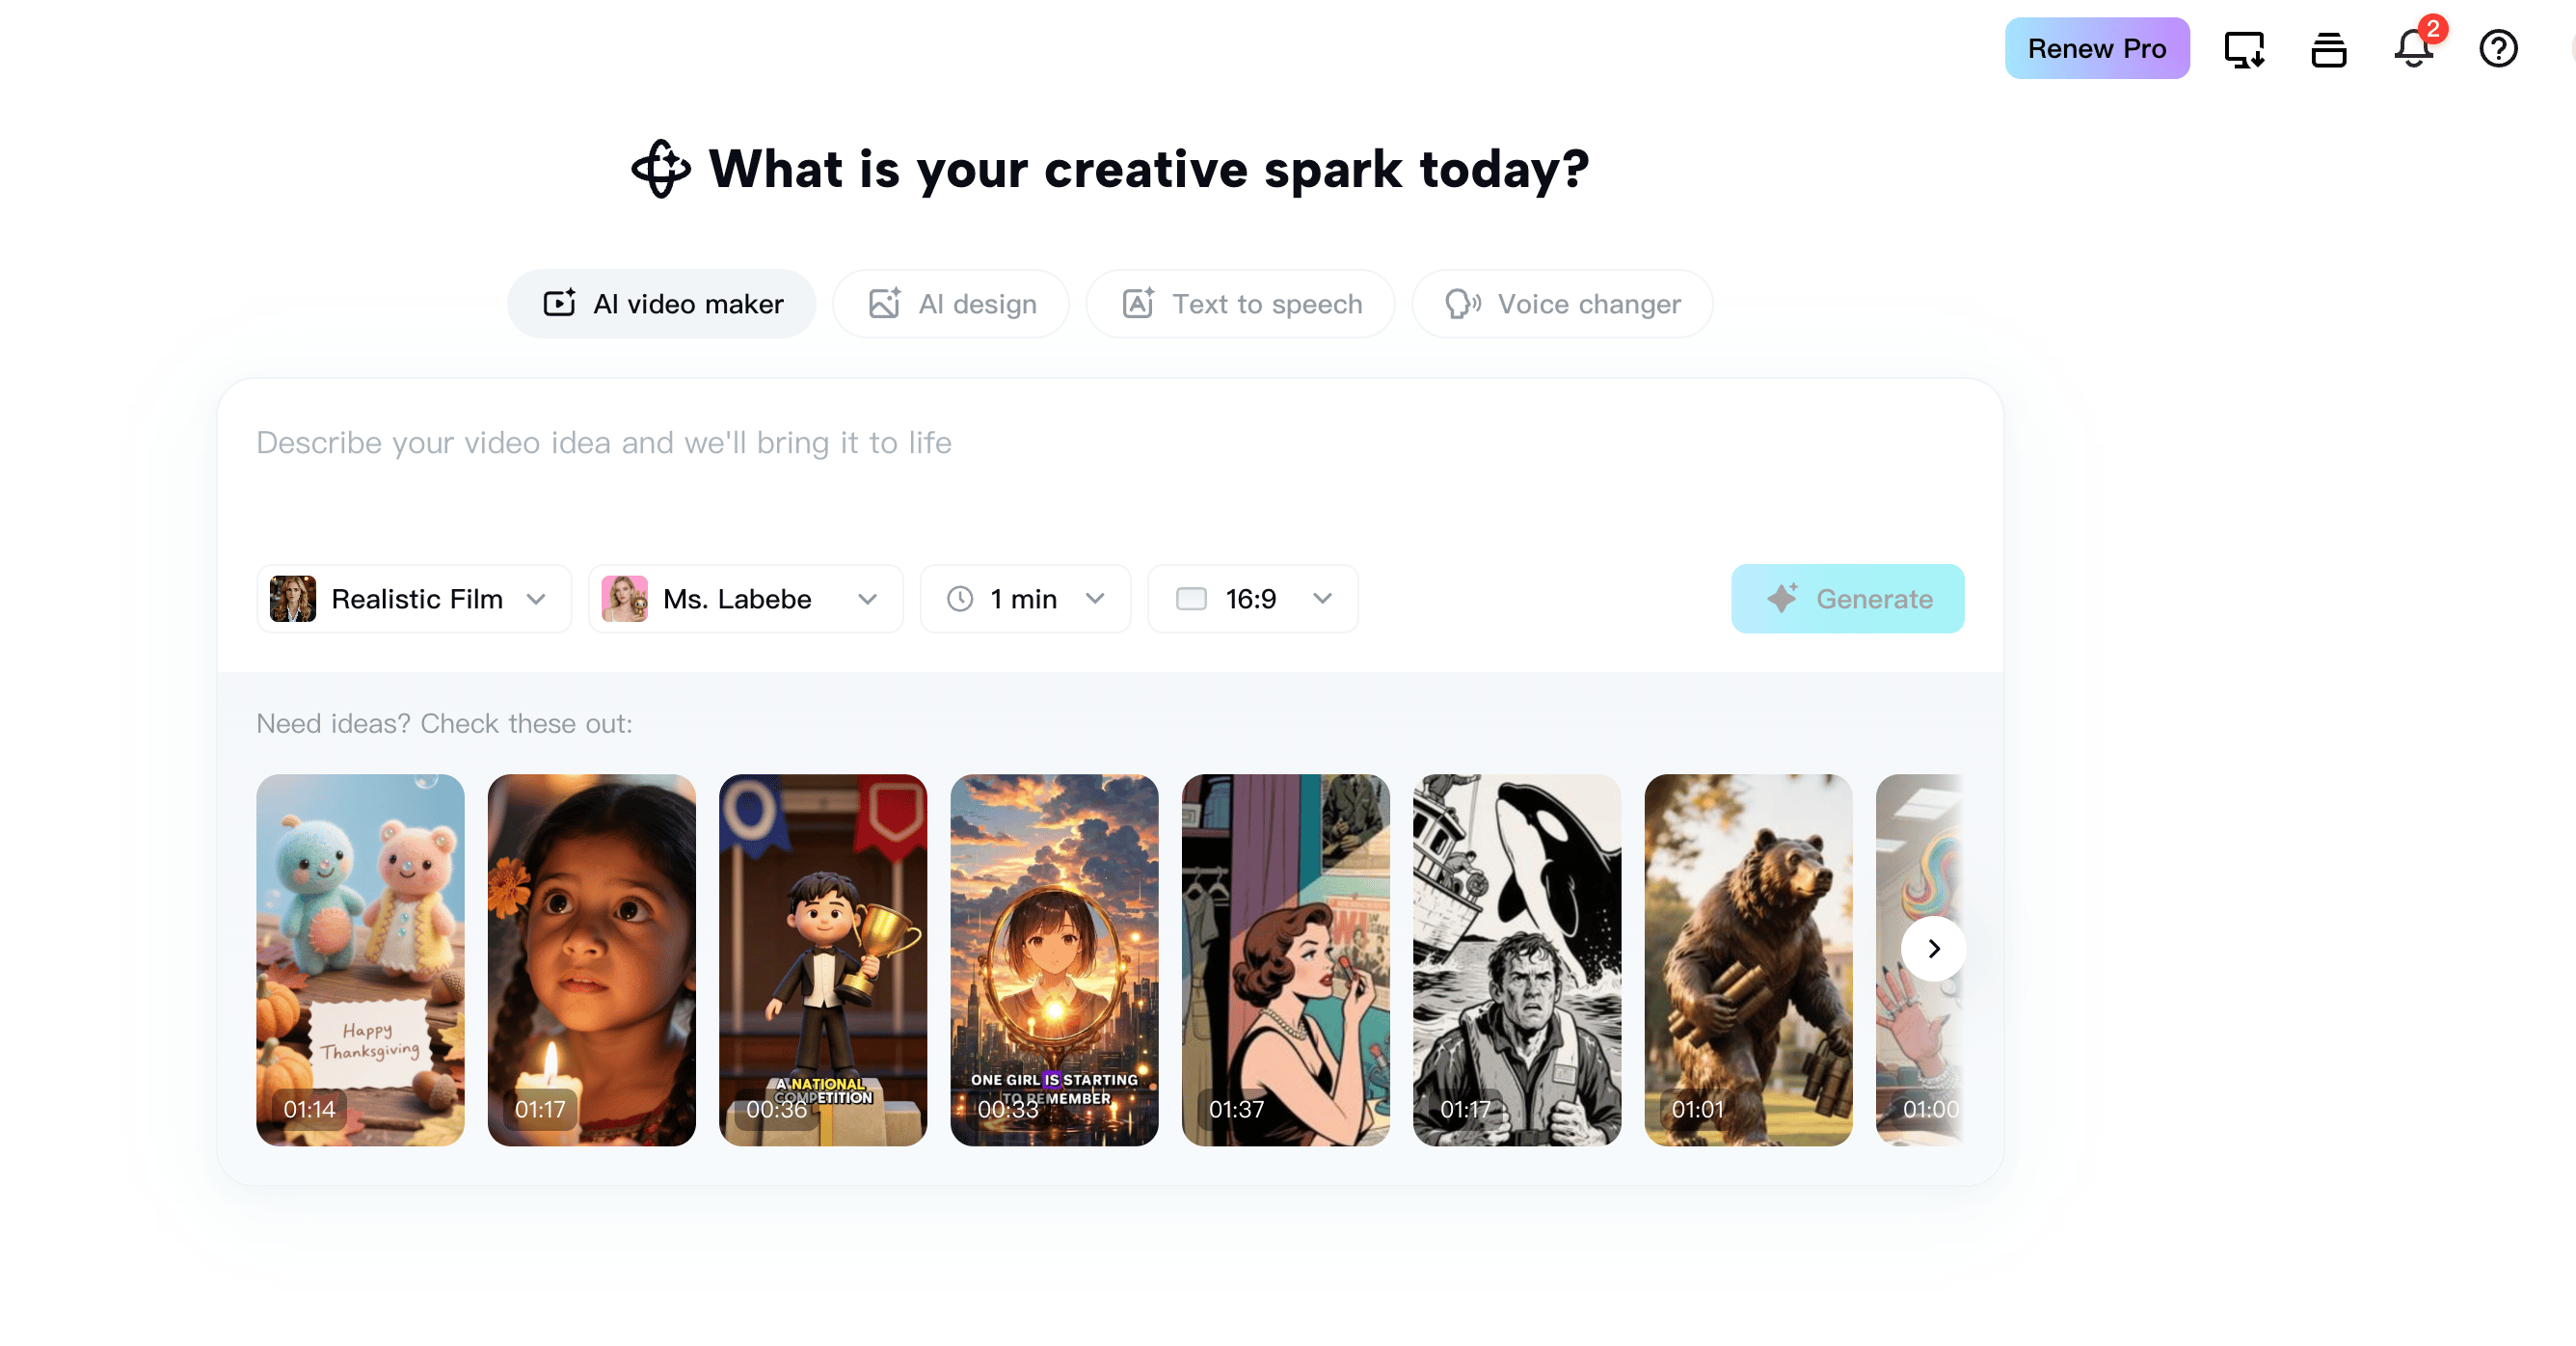Screen dimensions: 2576x1346
Task: Click the Ms. Labebe voice avatar
Action: pyautogui.click(x=624, y=599)
